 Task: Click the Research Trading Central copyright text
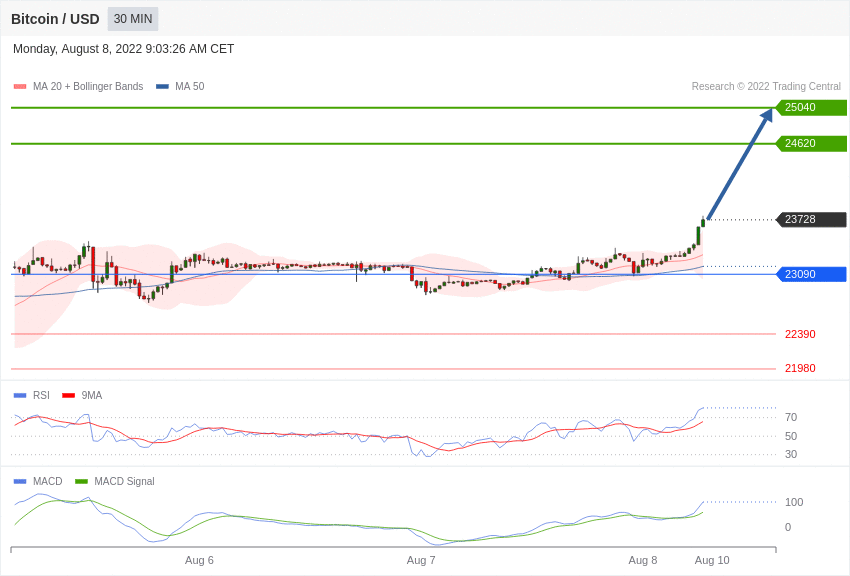pos(766,87)
